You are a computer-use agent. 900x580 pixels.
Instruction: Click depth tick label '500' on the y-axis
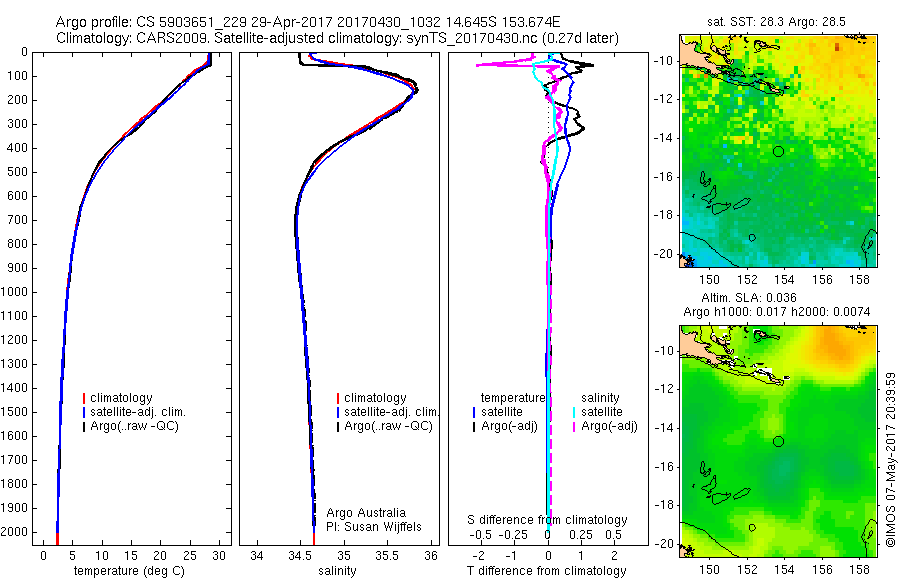(19, 172)
